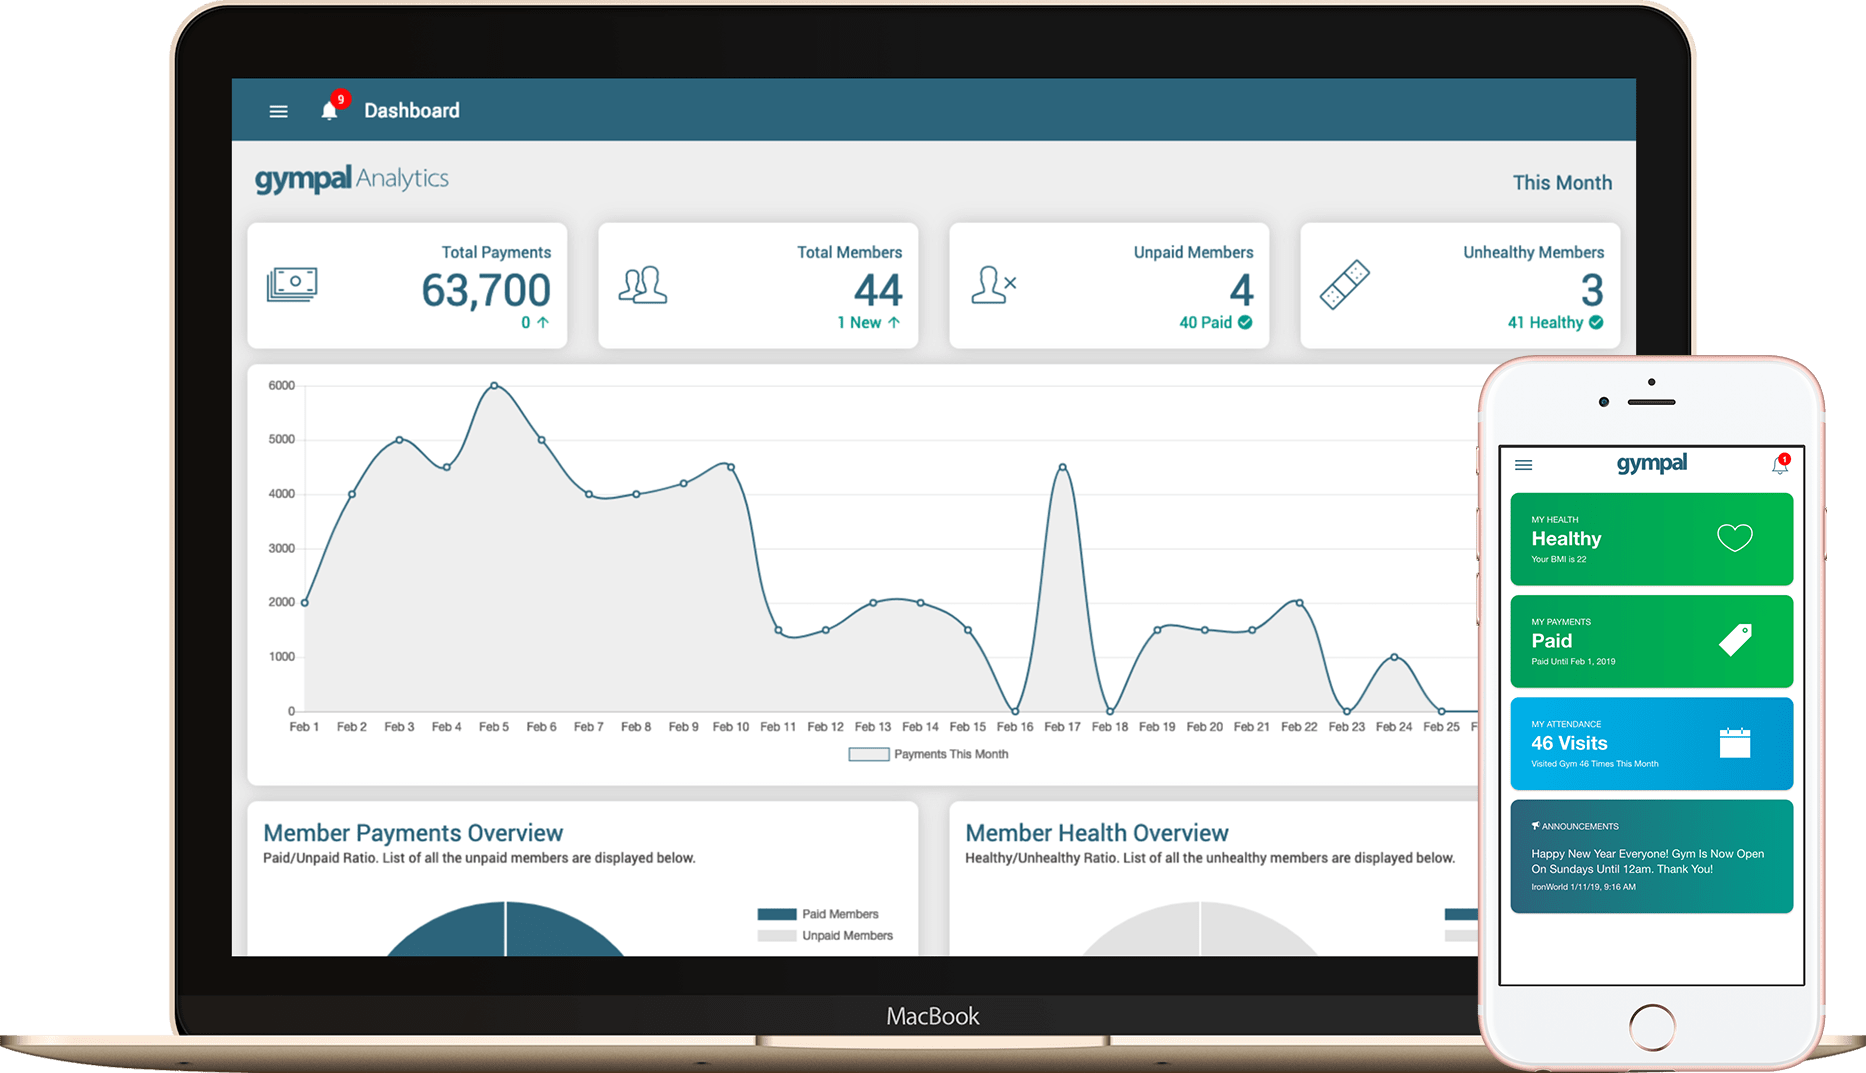Tap the heart icon on Healthy card
This screenshot has height=1073, width=1866.
[1734, 538]
